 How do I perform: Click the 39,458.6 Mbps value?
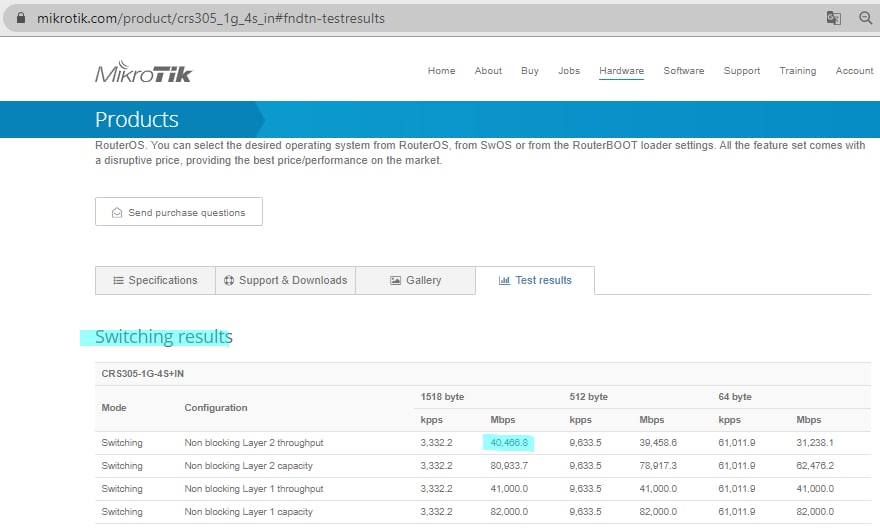click(x=658, y=443)
